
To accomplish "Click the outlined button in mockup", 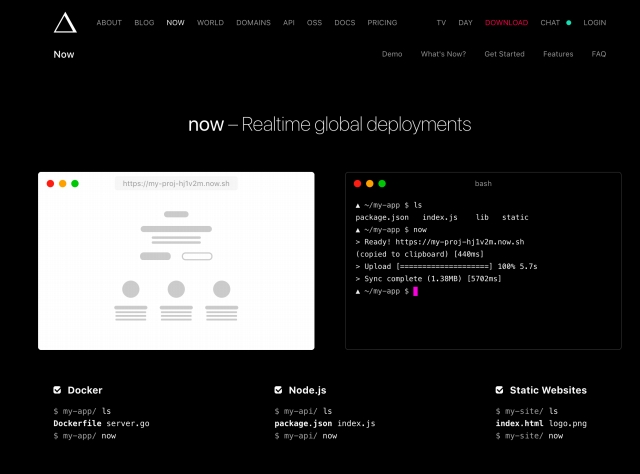I will pyautogui.click(x=197, y=256).
